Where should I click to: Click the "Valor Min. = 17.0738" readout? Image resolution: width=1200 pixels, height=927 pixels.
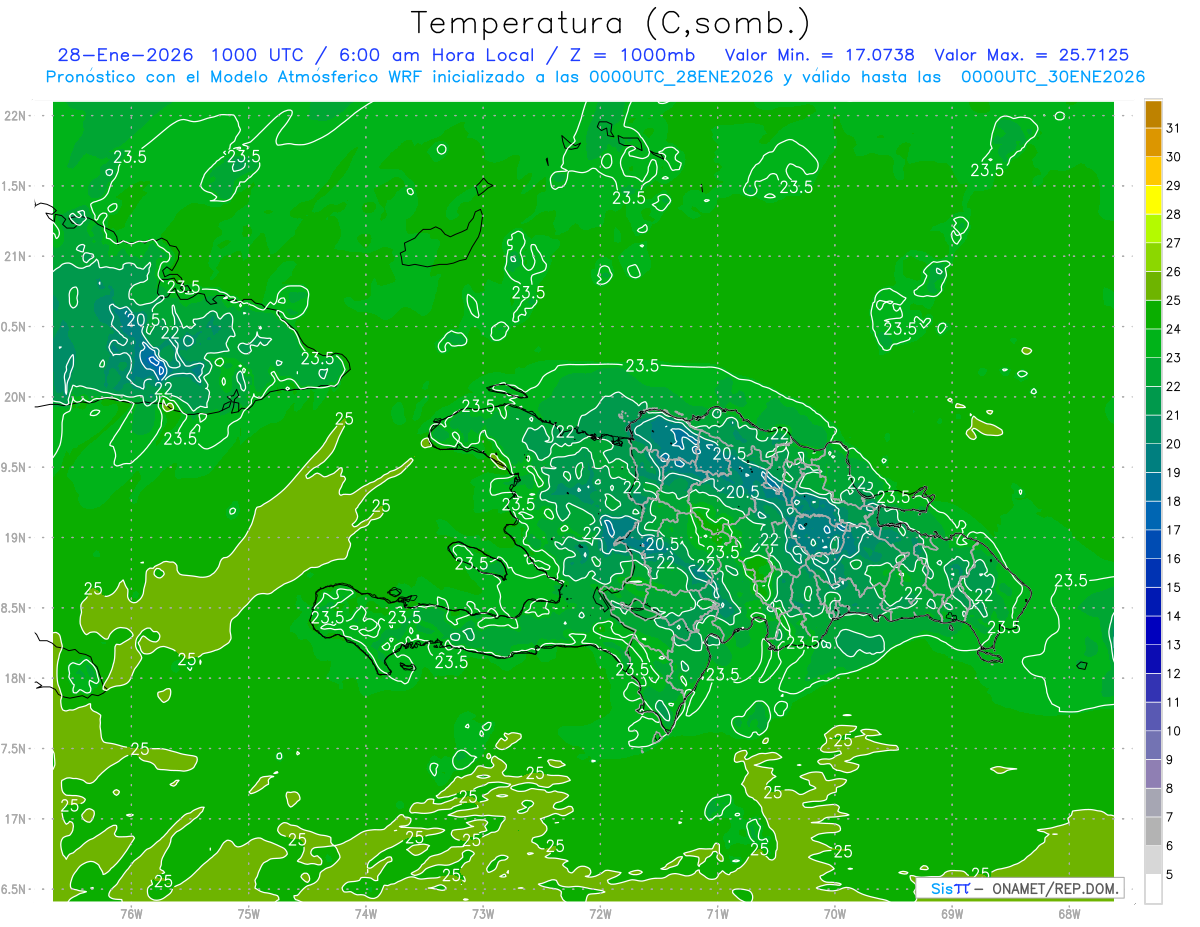pyautogui.click(x=819, y=55)
